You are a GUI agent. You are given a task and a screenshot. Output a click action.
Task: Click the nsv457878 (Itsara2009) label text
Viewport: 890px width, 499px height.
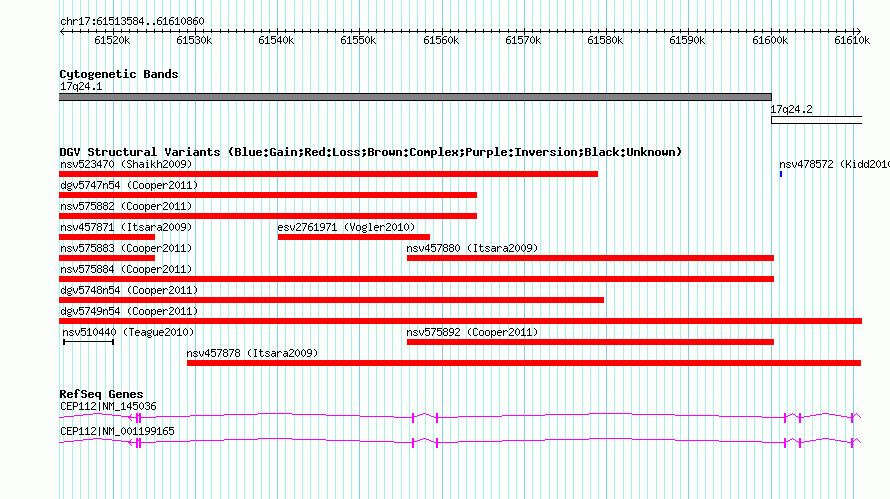(x=253, y=353)
